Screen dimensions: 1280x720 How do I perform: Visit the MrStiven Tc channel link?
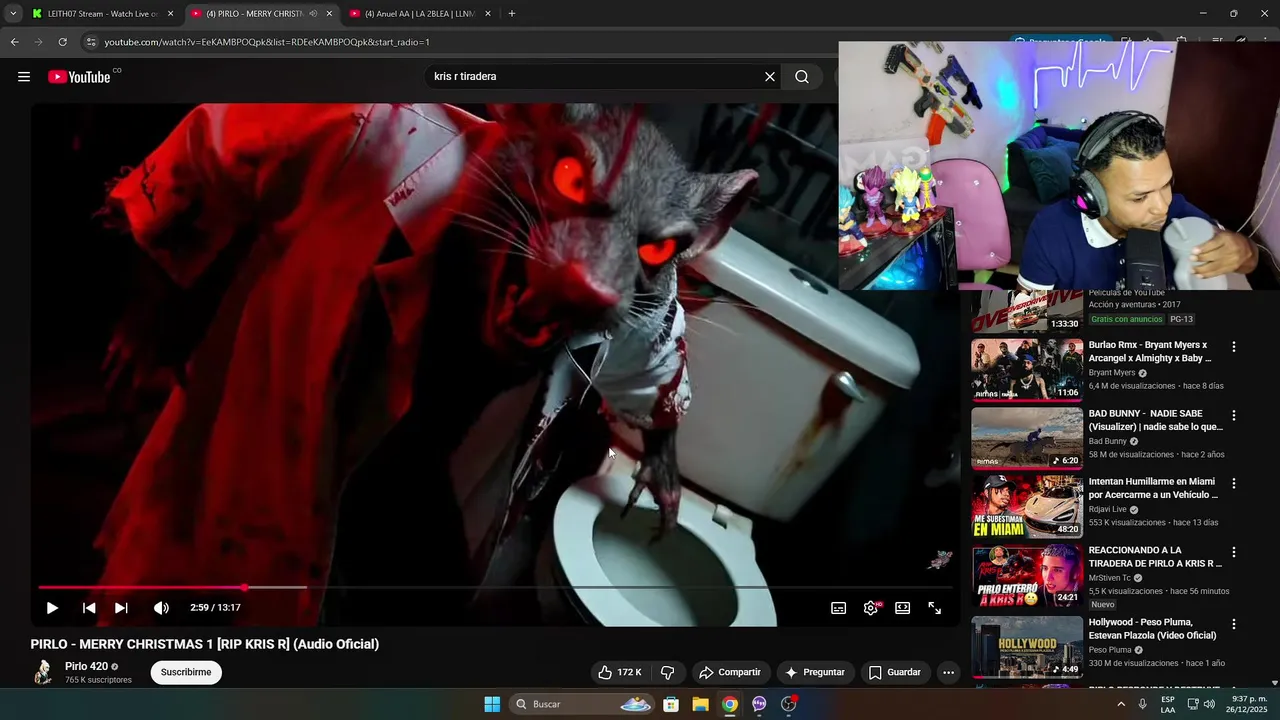click(1110, 578)
